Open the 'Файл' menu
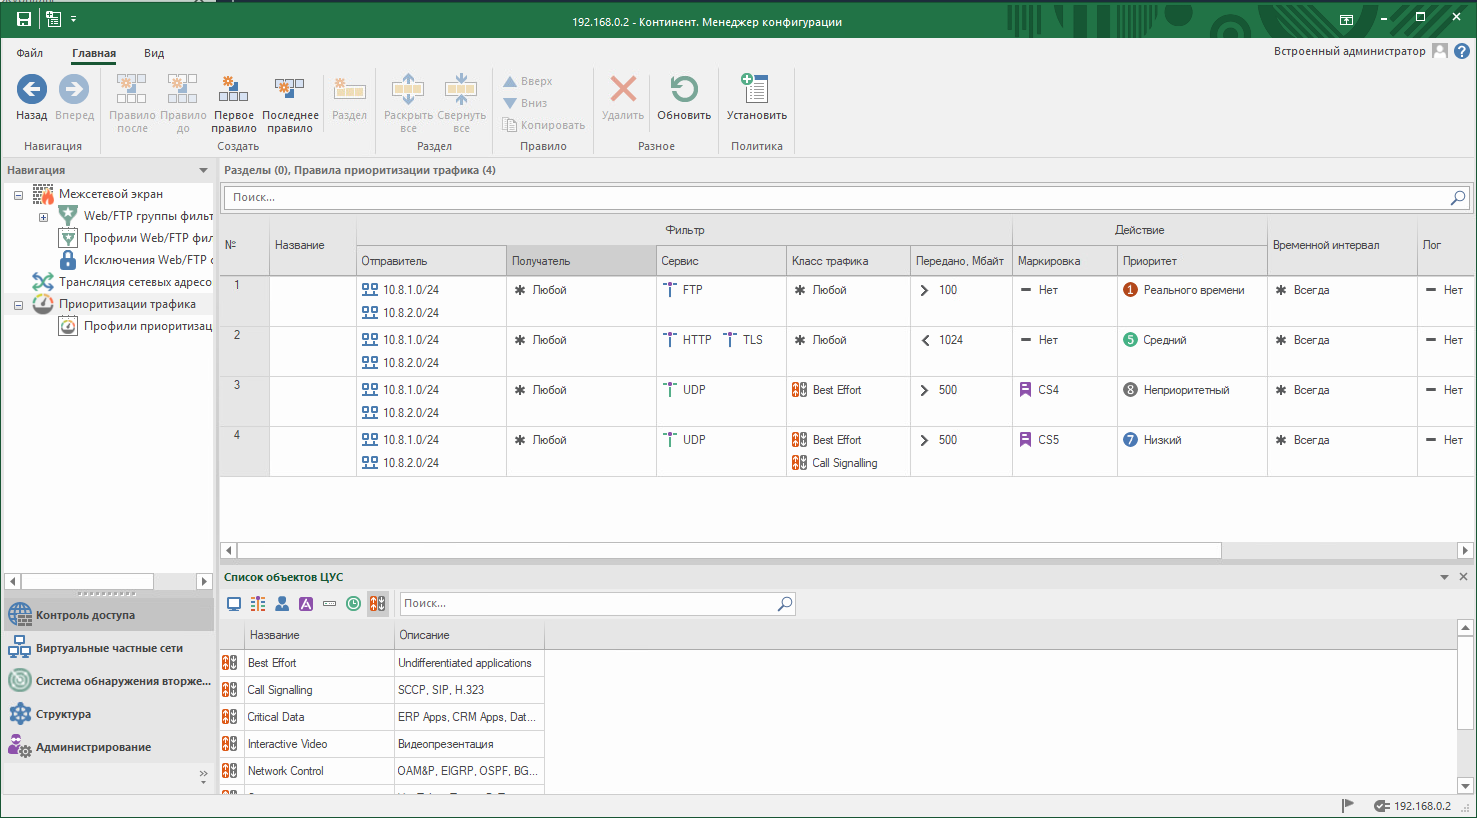The image size is (1477, 818). point(29,53)
